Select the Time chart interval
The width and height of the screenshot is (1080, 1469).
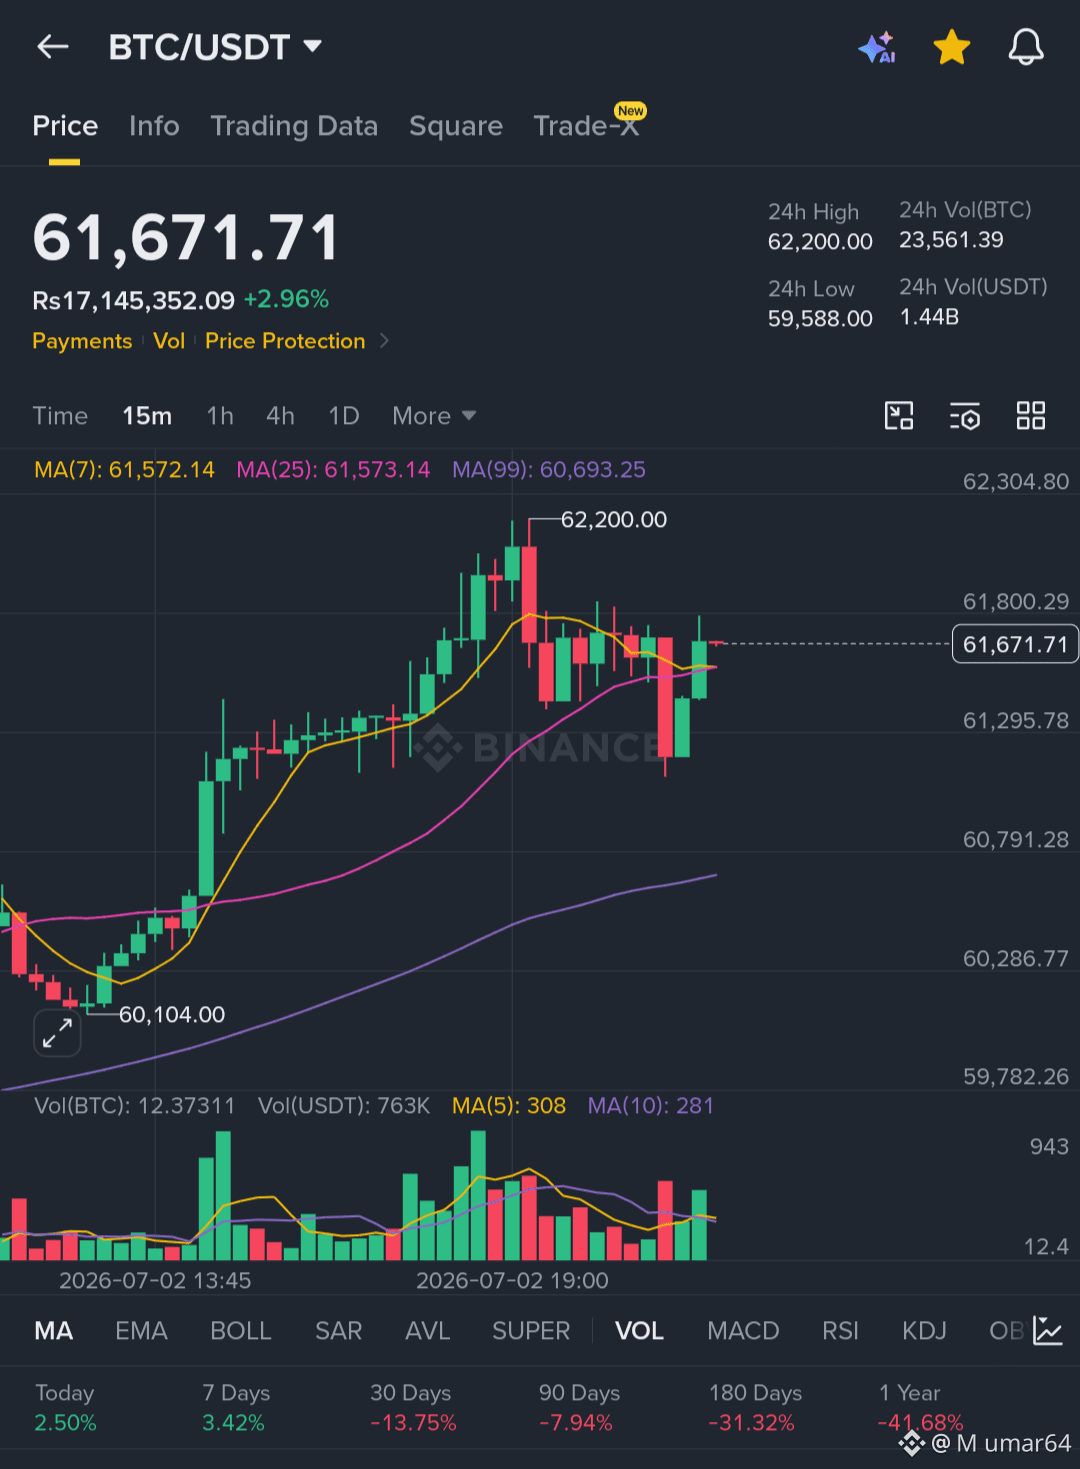pos(60,416)
